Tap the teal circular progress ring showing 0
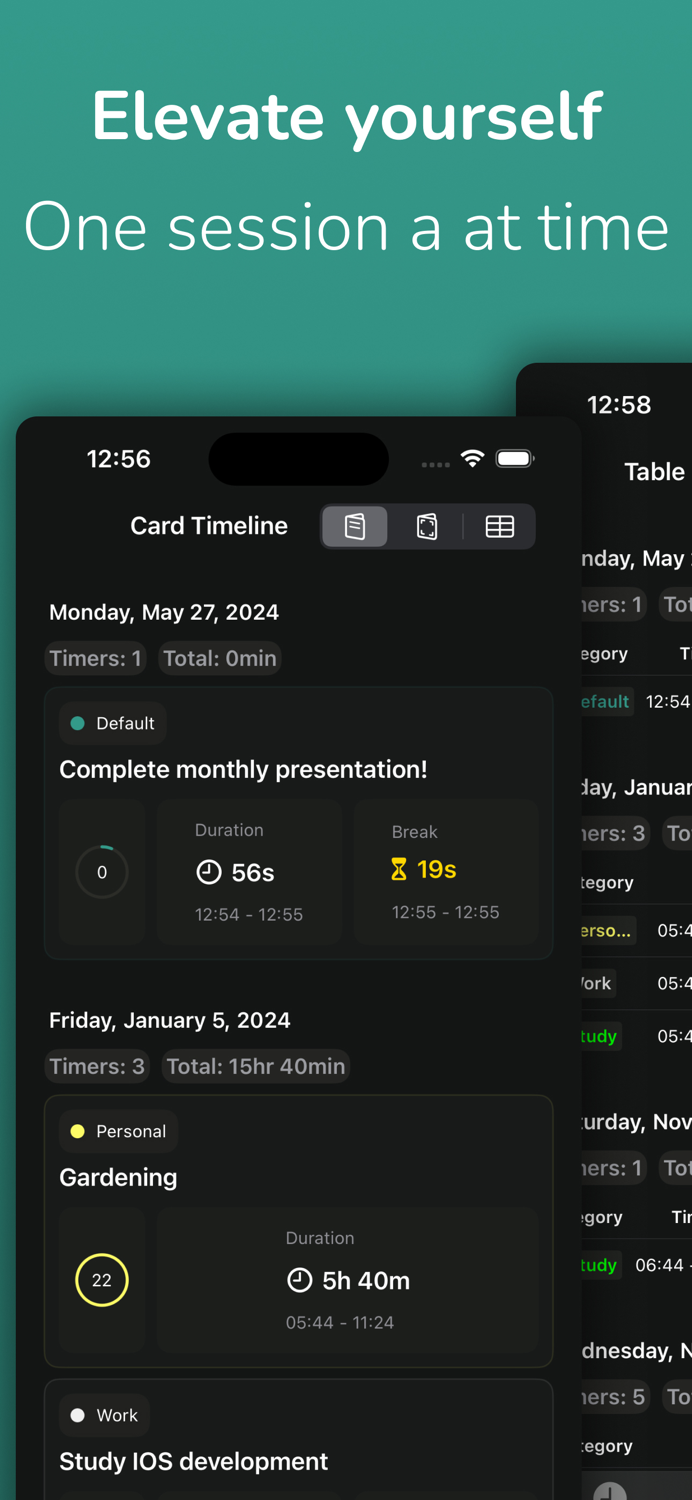This screenshot has height=1500, width=692. pyautogui.click(x=102, y=872)
